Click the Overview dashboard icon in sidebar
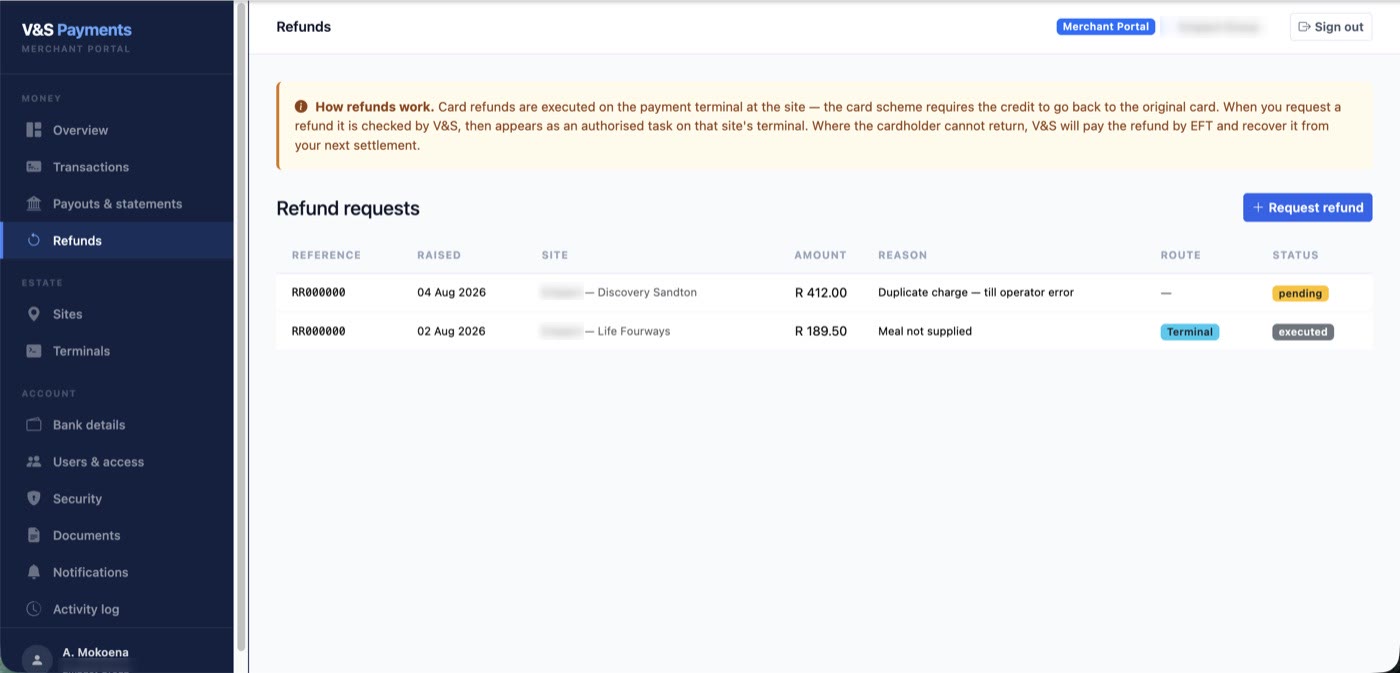The width and height of the screenshot is (1400, 673). (34, 130)
